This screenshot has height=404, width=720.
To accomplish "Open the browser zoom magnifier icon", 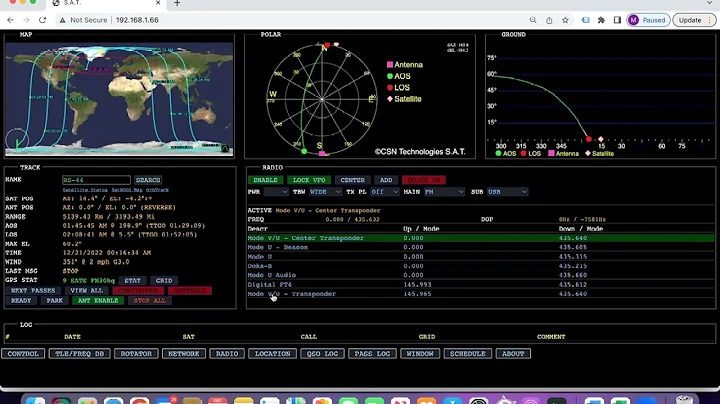I will 533,20.
